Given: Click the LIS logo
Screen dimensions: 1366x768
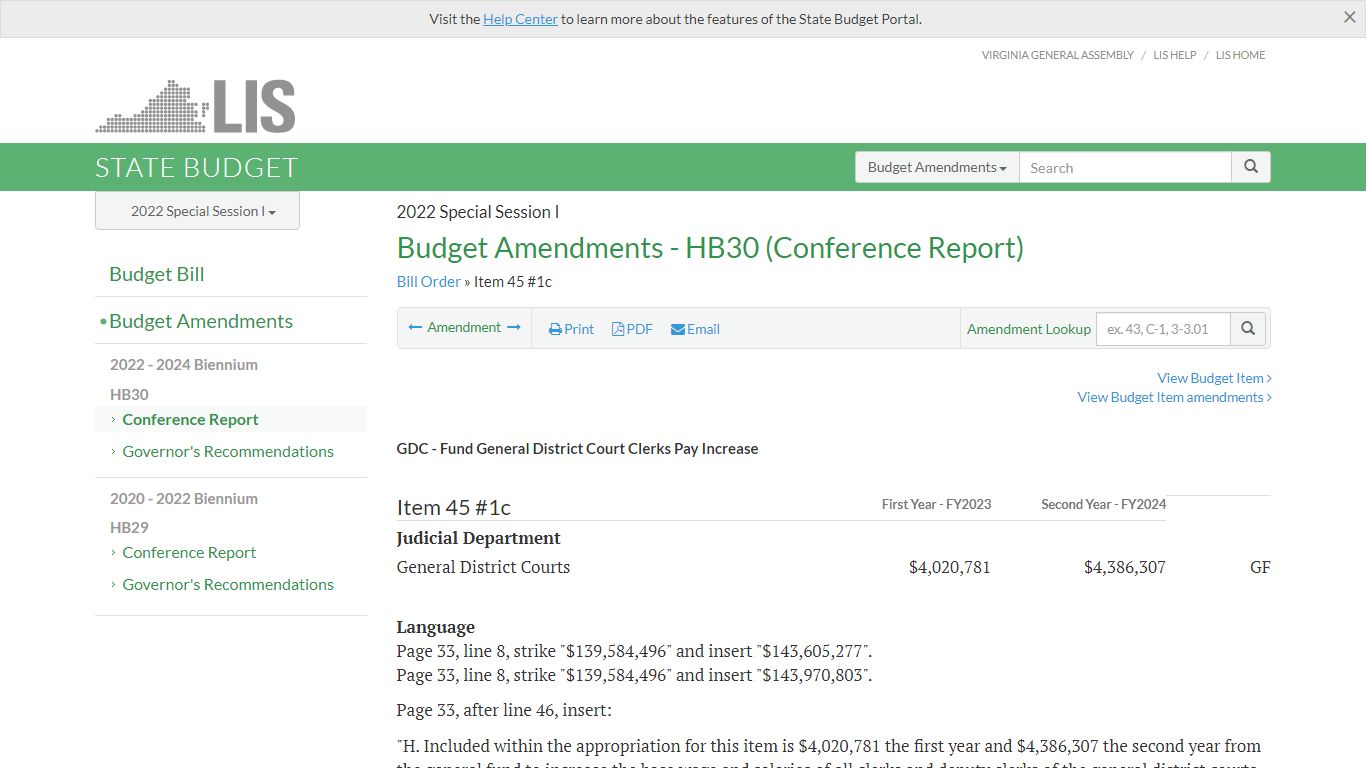Looking at the screenshot, I should (x=195, y=106).
